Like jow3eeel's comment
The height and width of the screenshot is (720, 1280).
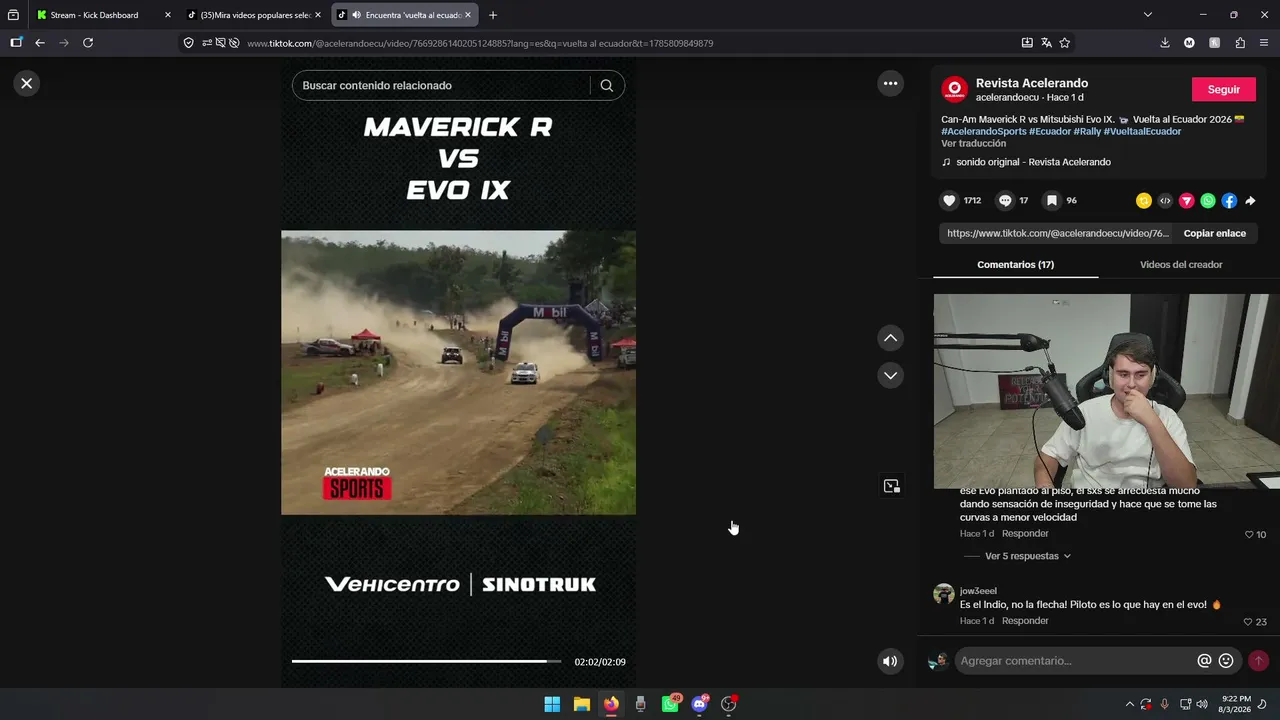point(1248,622)
